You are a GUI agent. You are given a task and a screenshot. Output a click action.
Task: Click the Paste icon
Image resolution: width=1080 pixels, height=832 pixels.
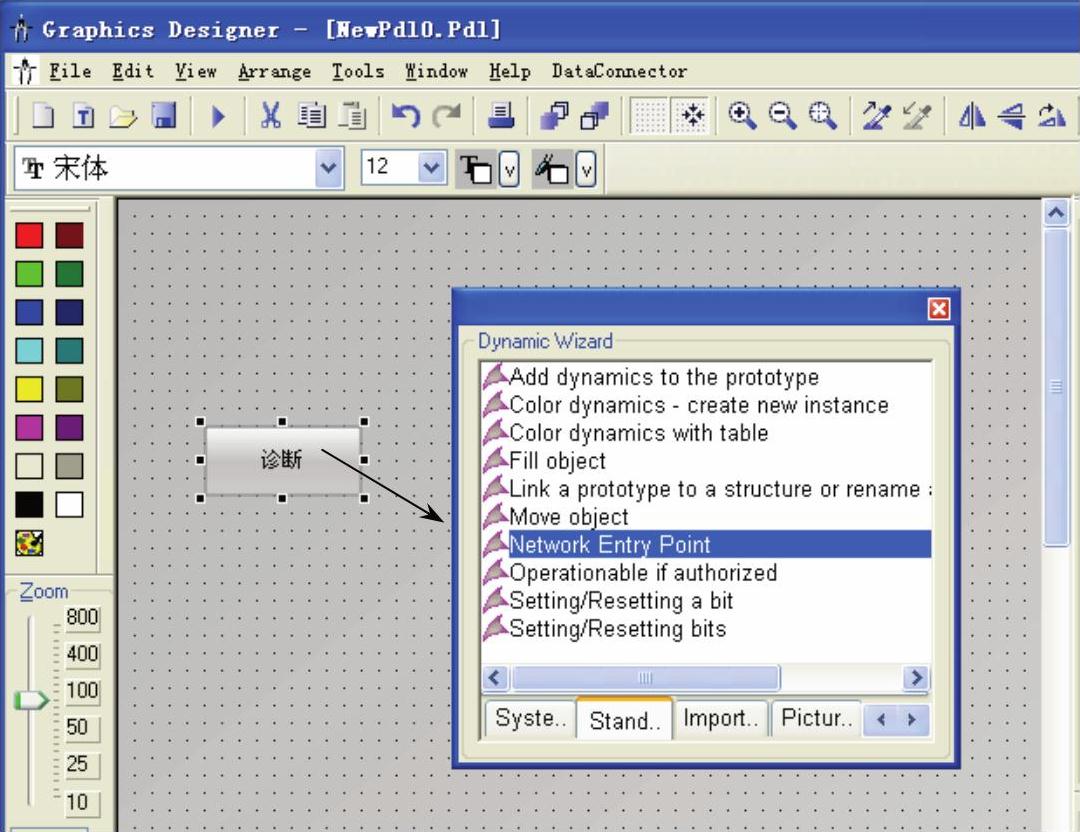(352, 115)
